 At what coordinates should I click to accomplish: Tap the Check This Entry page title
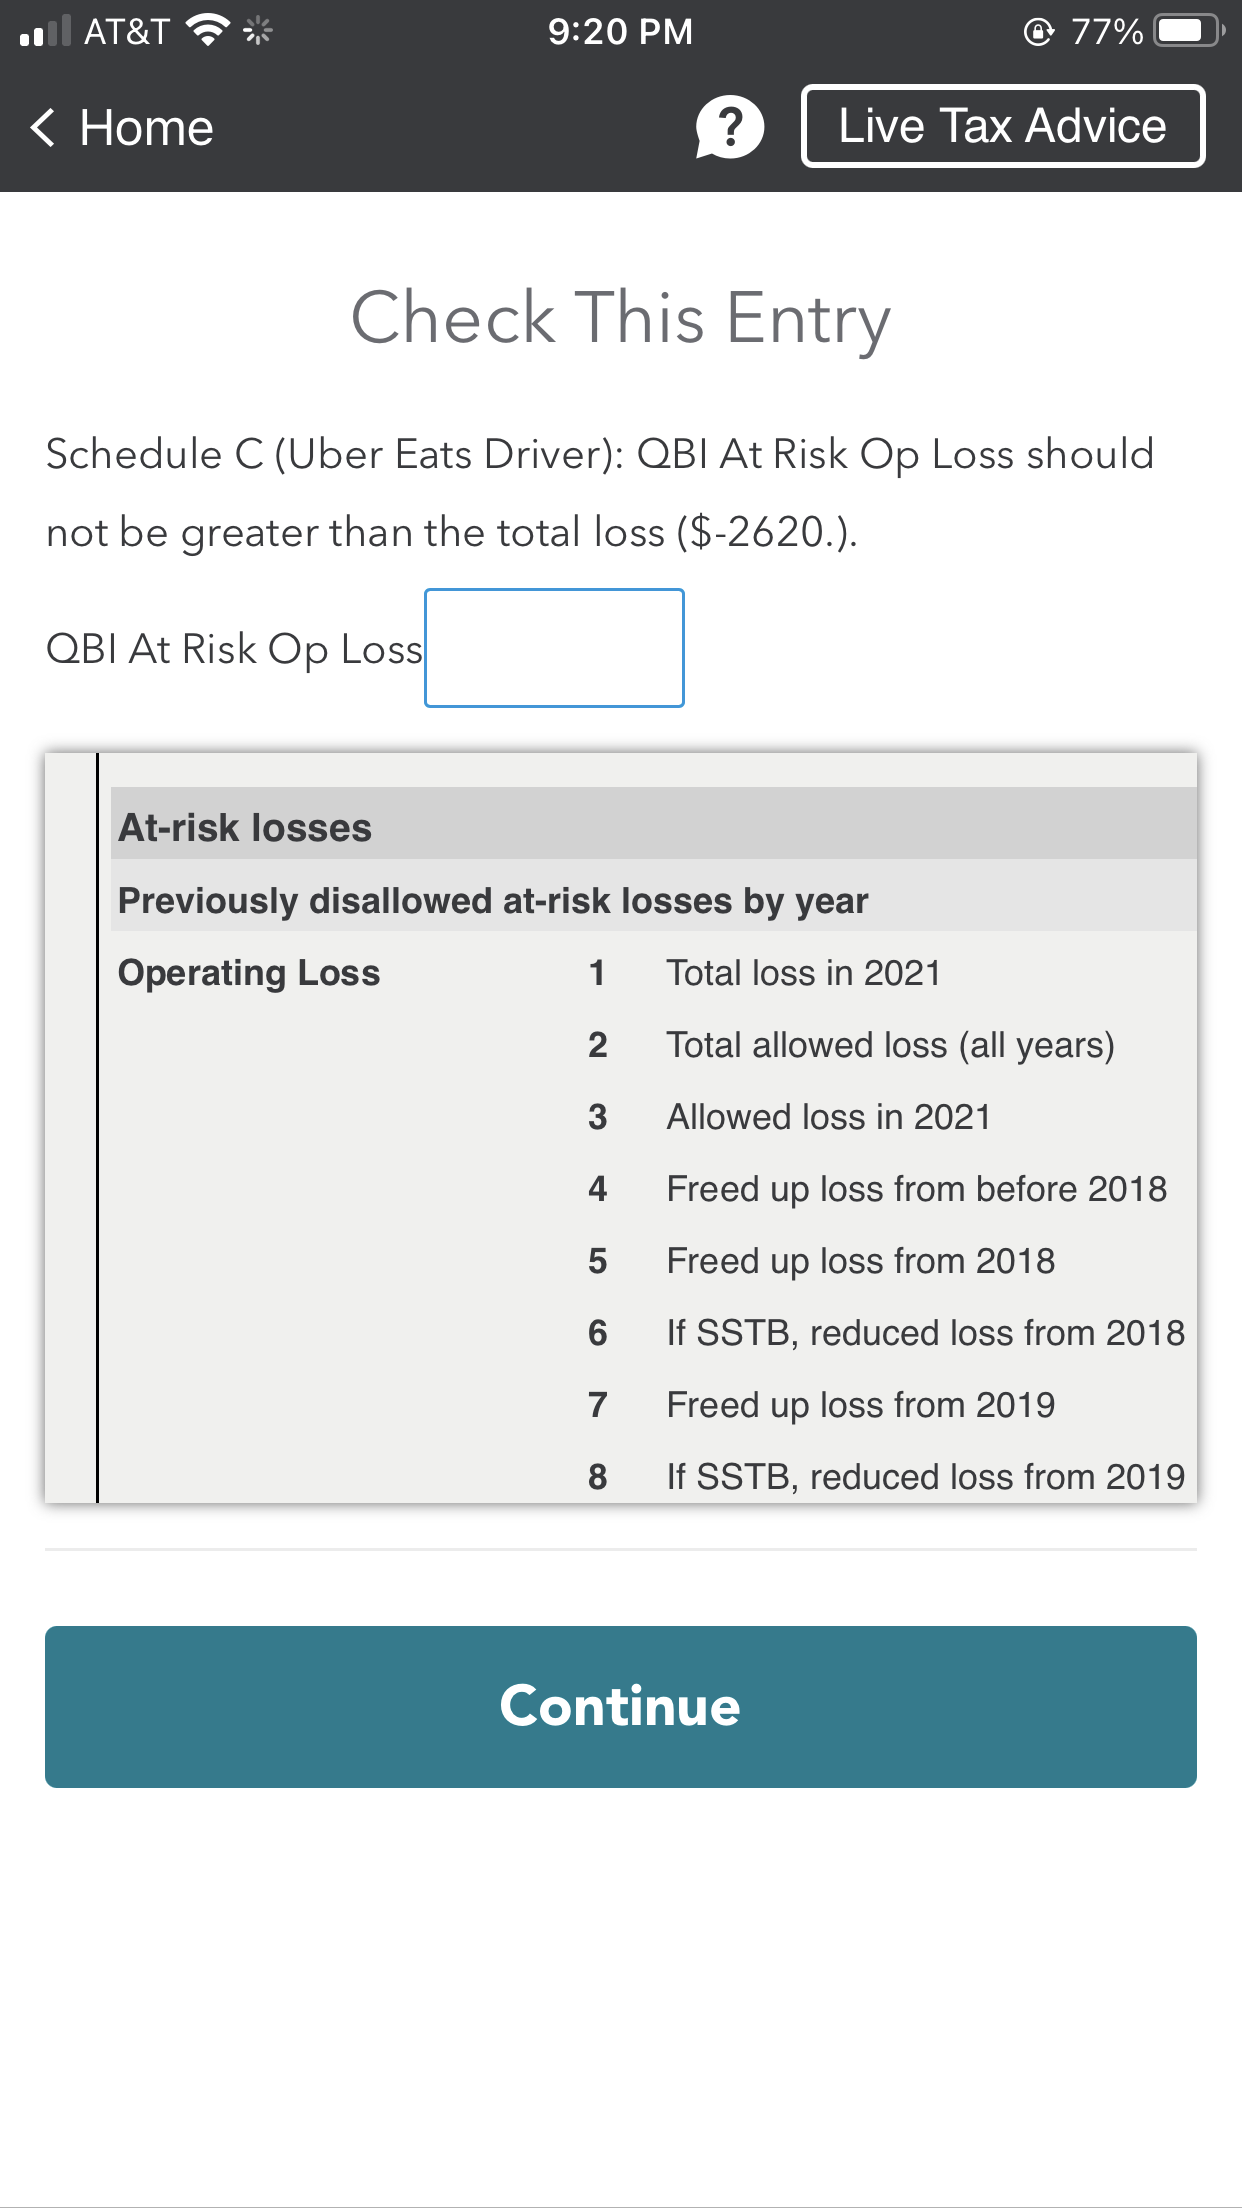620,318
